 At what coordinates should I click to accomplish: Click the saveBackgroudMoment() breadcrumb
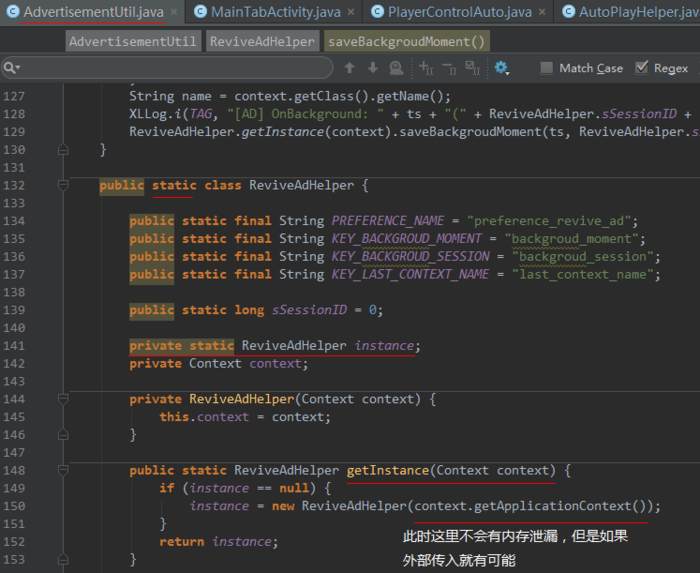click(407, 42)
